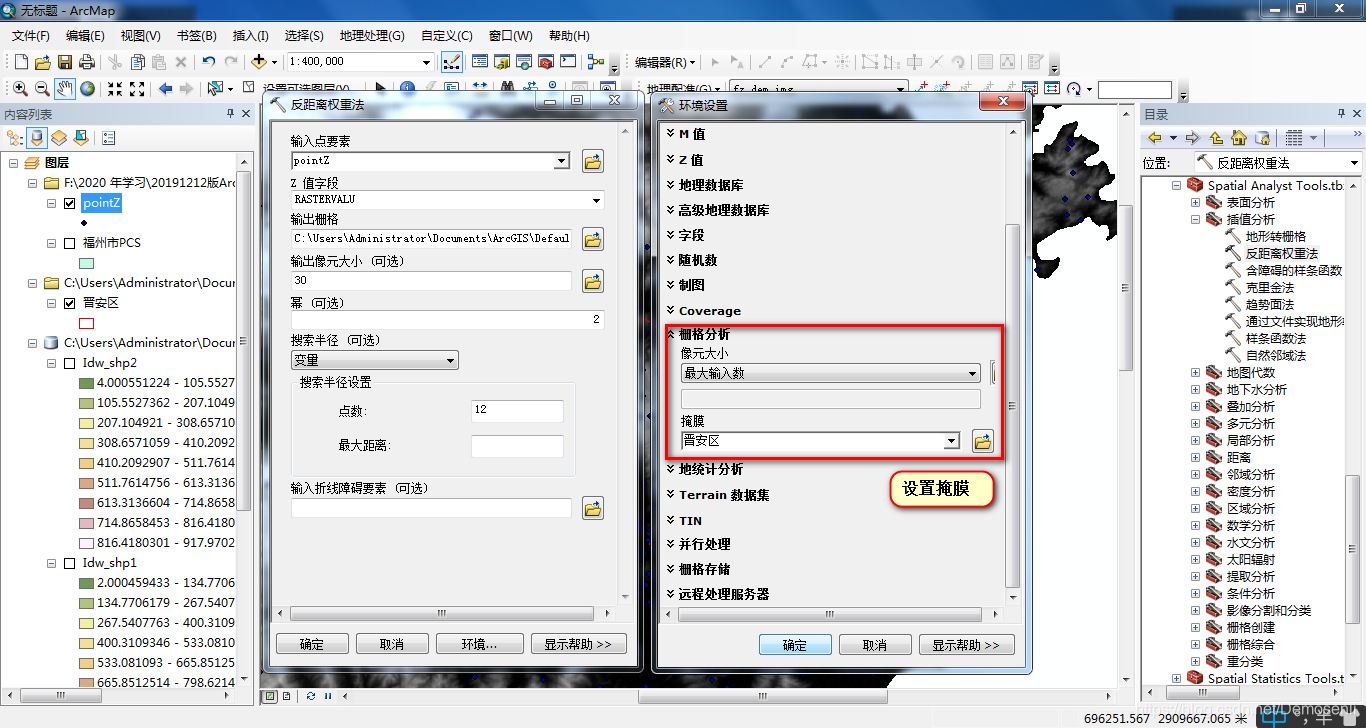
Task: Open the 文件(F) menu
Action: (x=31, y=36)
